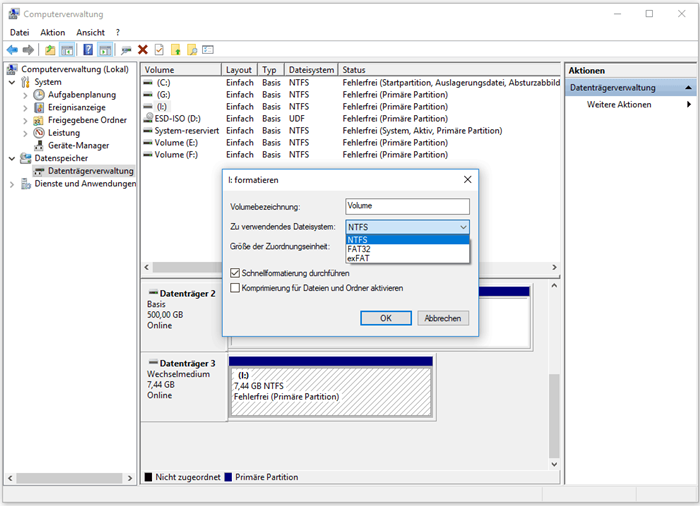Click the Typ column header

(x=271, y=70)
